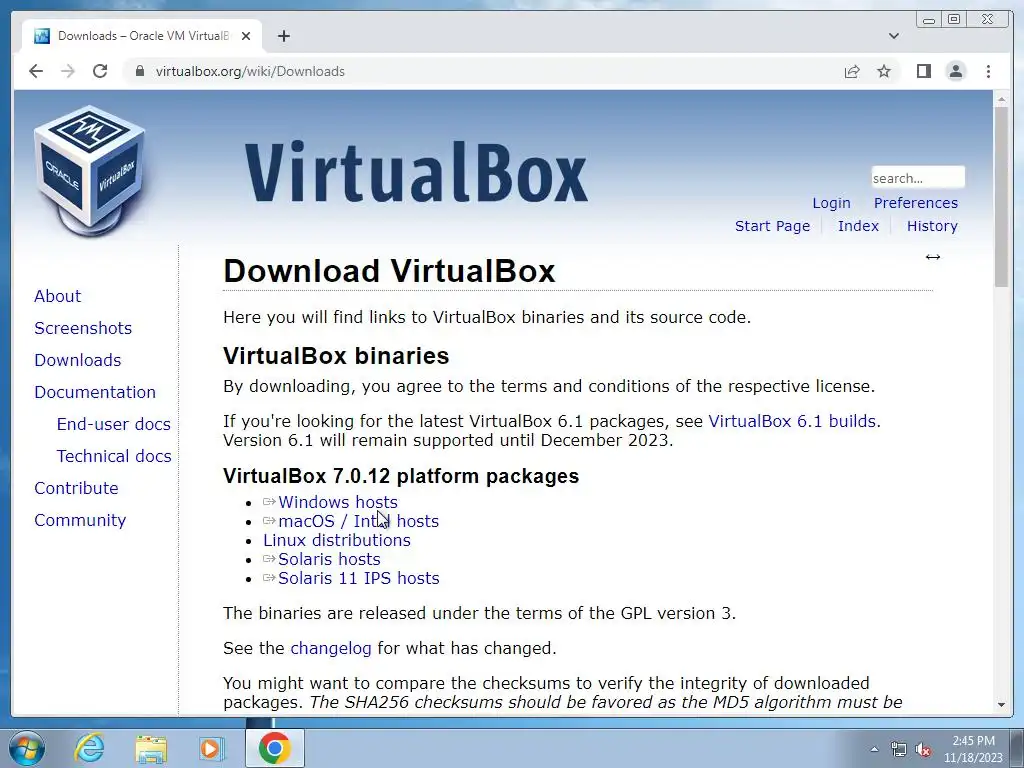1024x768 pixels.
Task: Open Community in sidebar
Action: pos(80,520)
